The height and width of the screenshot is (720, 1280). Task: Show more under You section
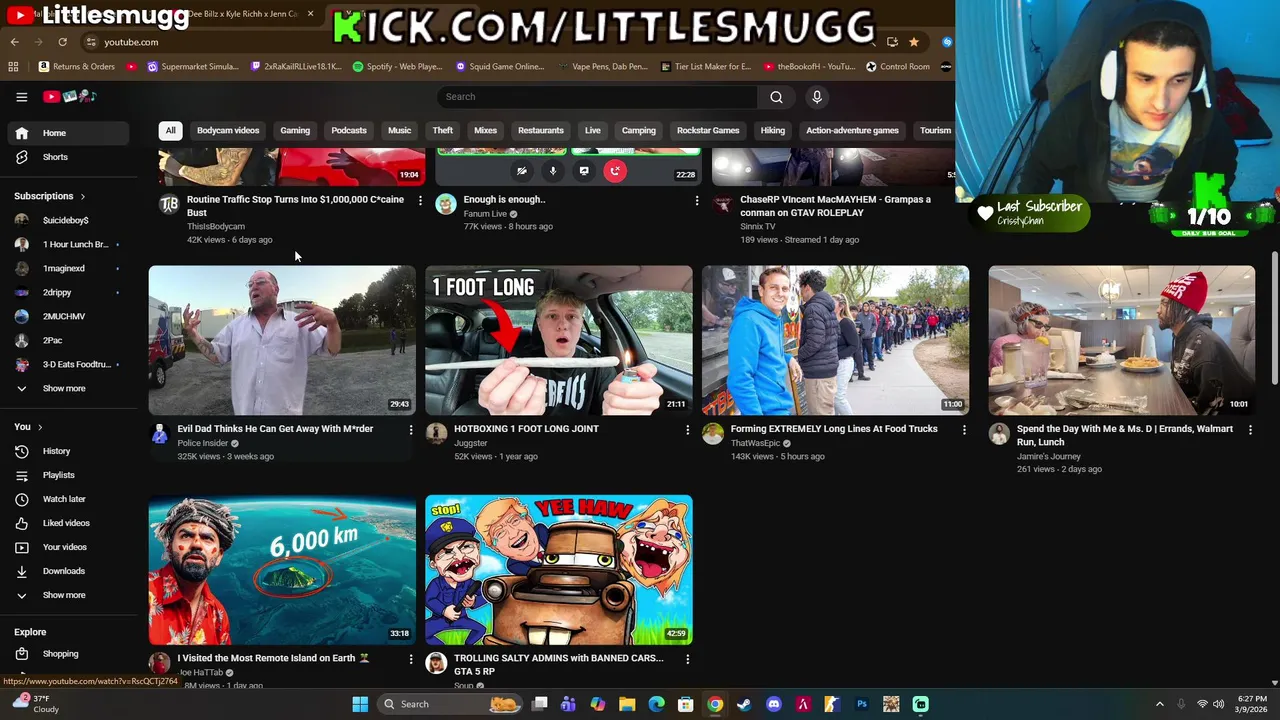(x=68, y=595)
